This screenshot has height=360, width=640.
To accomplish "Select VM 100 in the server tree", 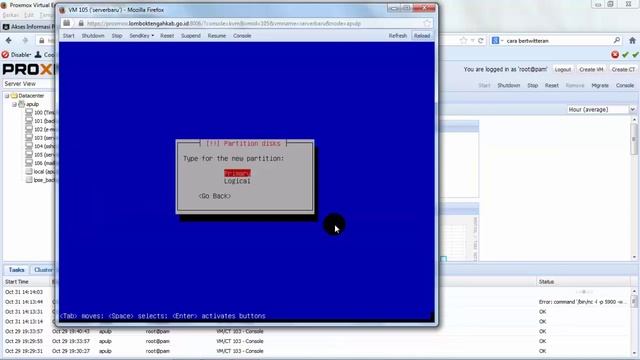I will pyautogui.click(x=40, y=113).
